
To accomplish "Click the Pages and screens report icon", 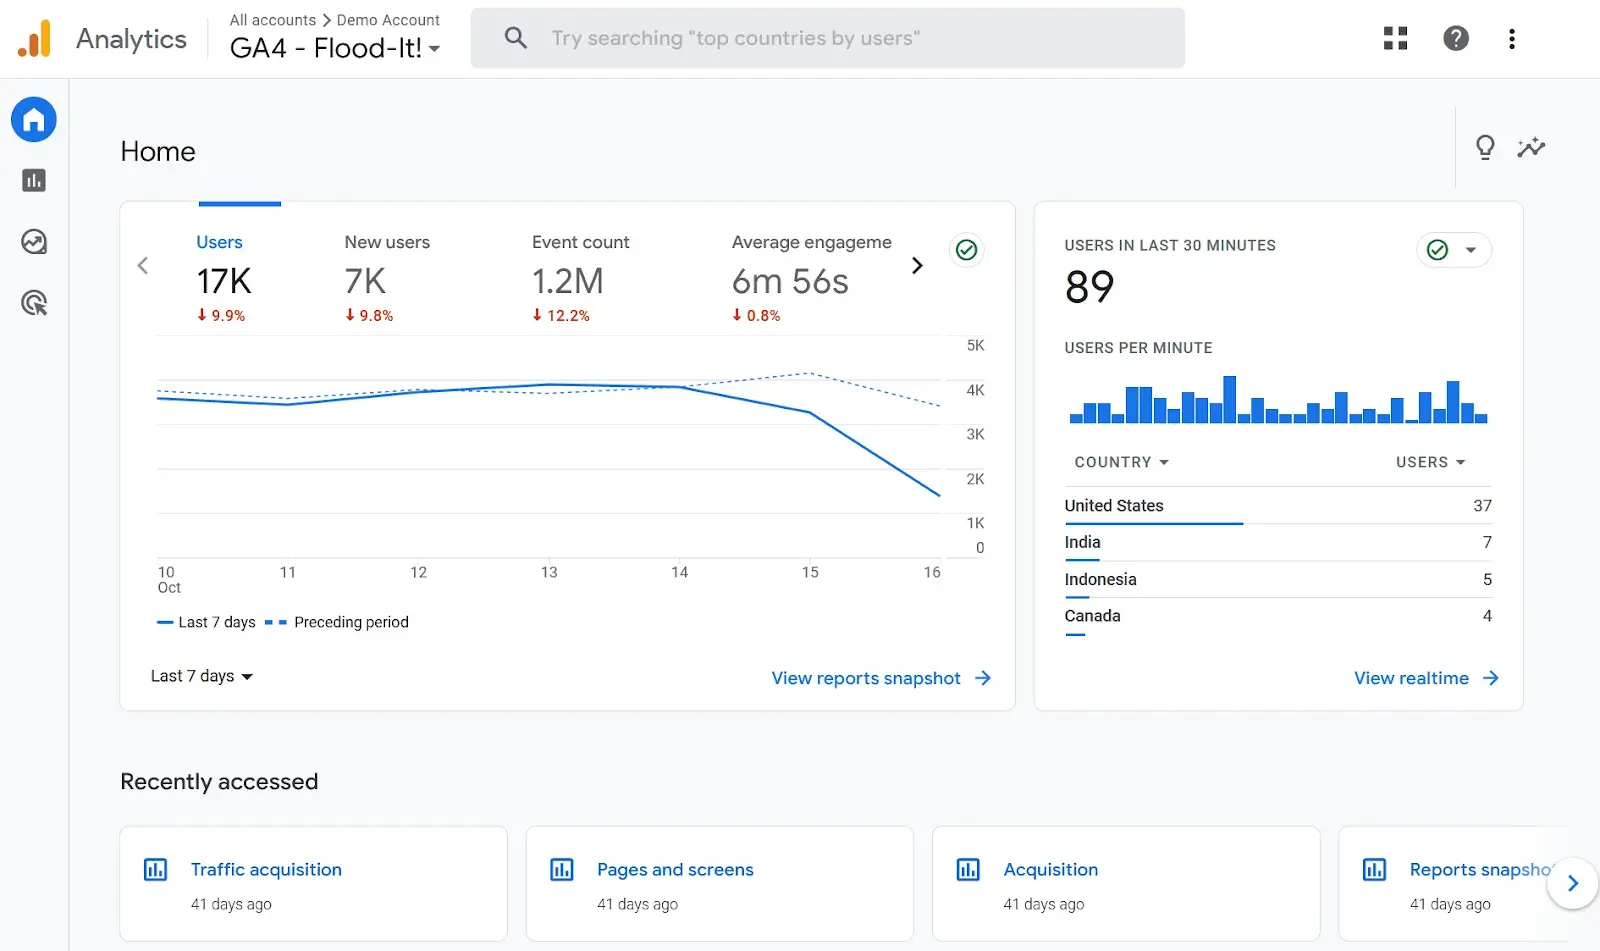I will (562, 870).
